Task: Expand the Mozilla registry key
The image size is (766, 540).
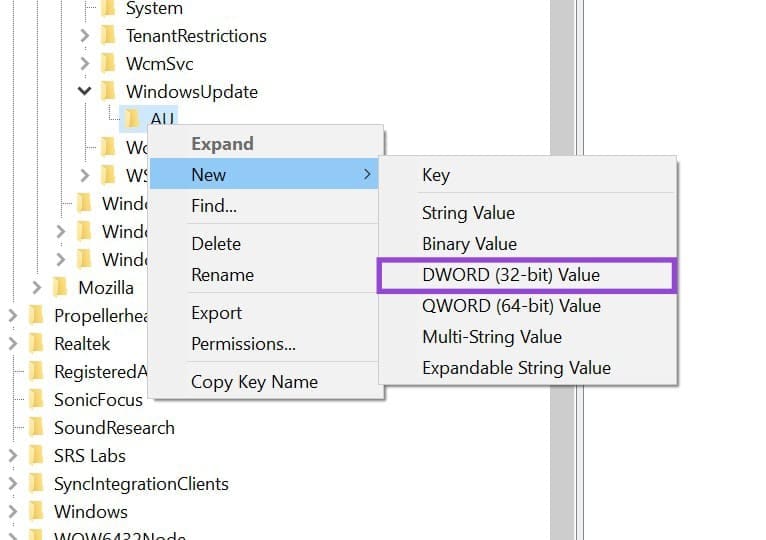Action: pos(37,288)
